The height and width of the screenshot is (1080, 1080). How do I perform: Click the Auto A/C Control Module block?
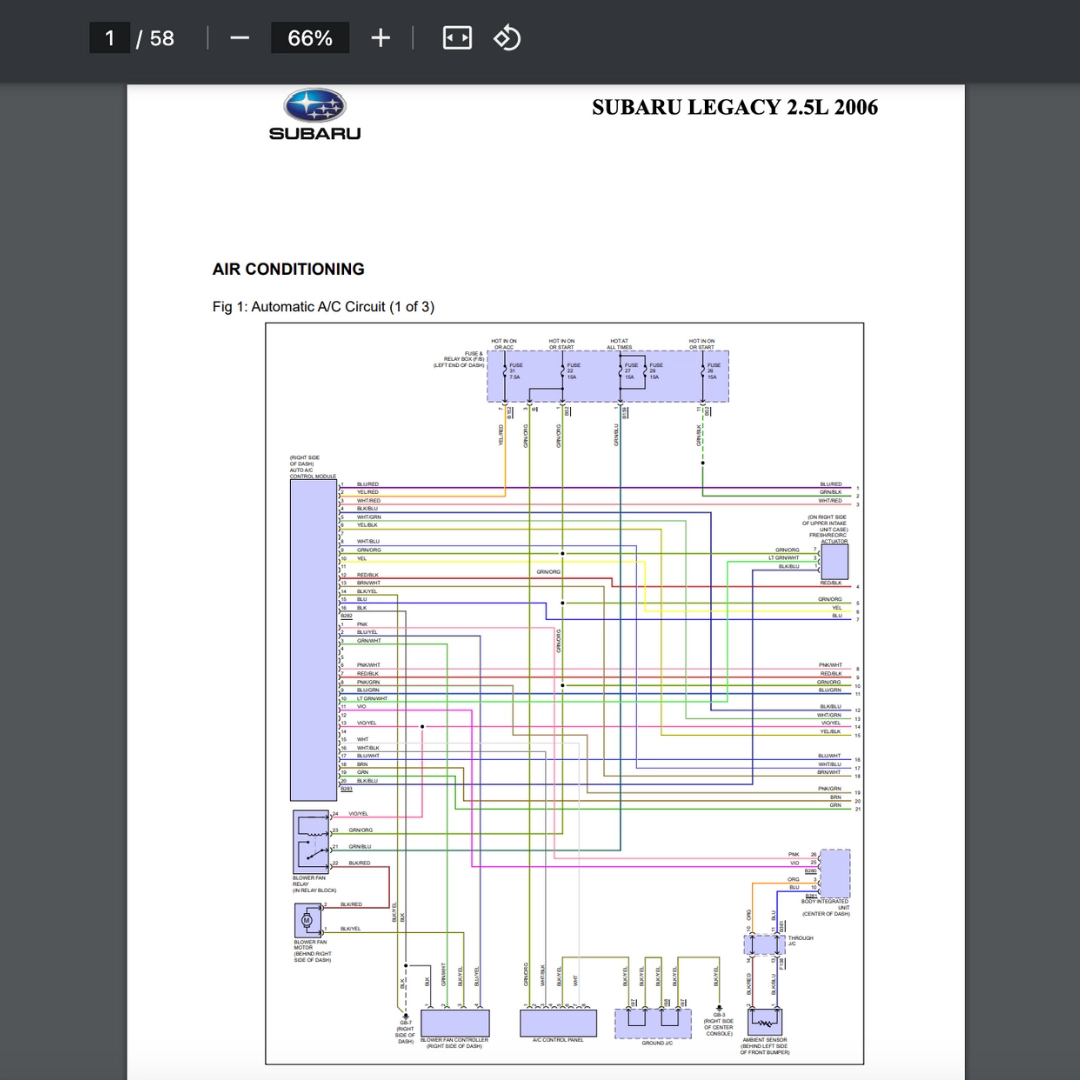pyautogui.click(x=313, y=640)
